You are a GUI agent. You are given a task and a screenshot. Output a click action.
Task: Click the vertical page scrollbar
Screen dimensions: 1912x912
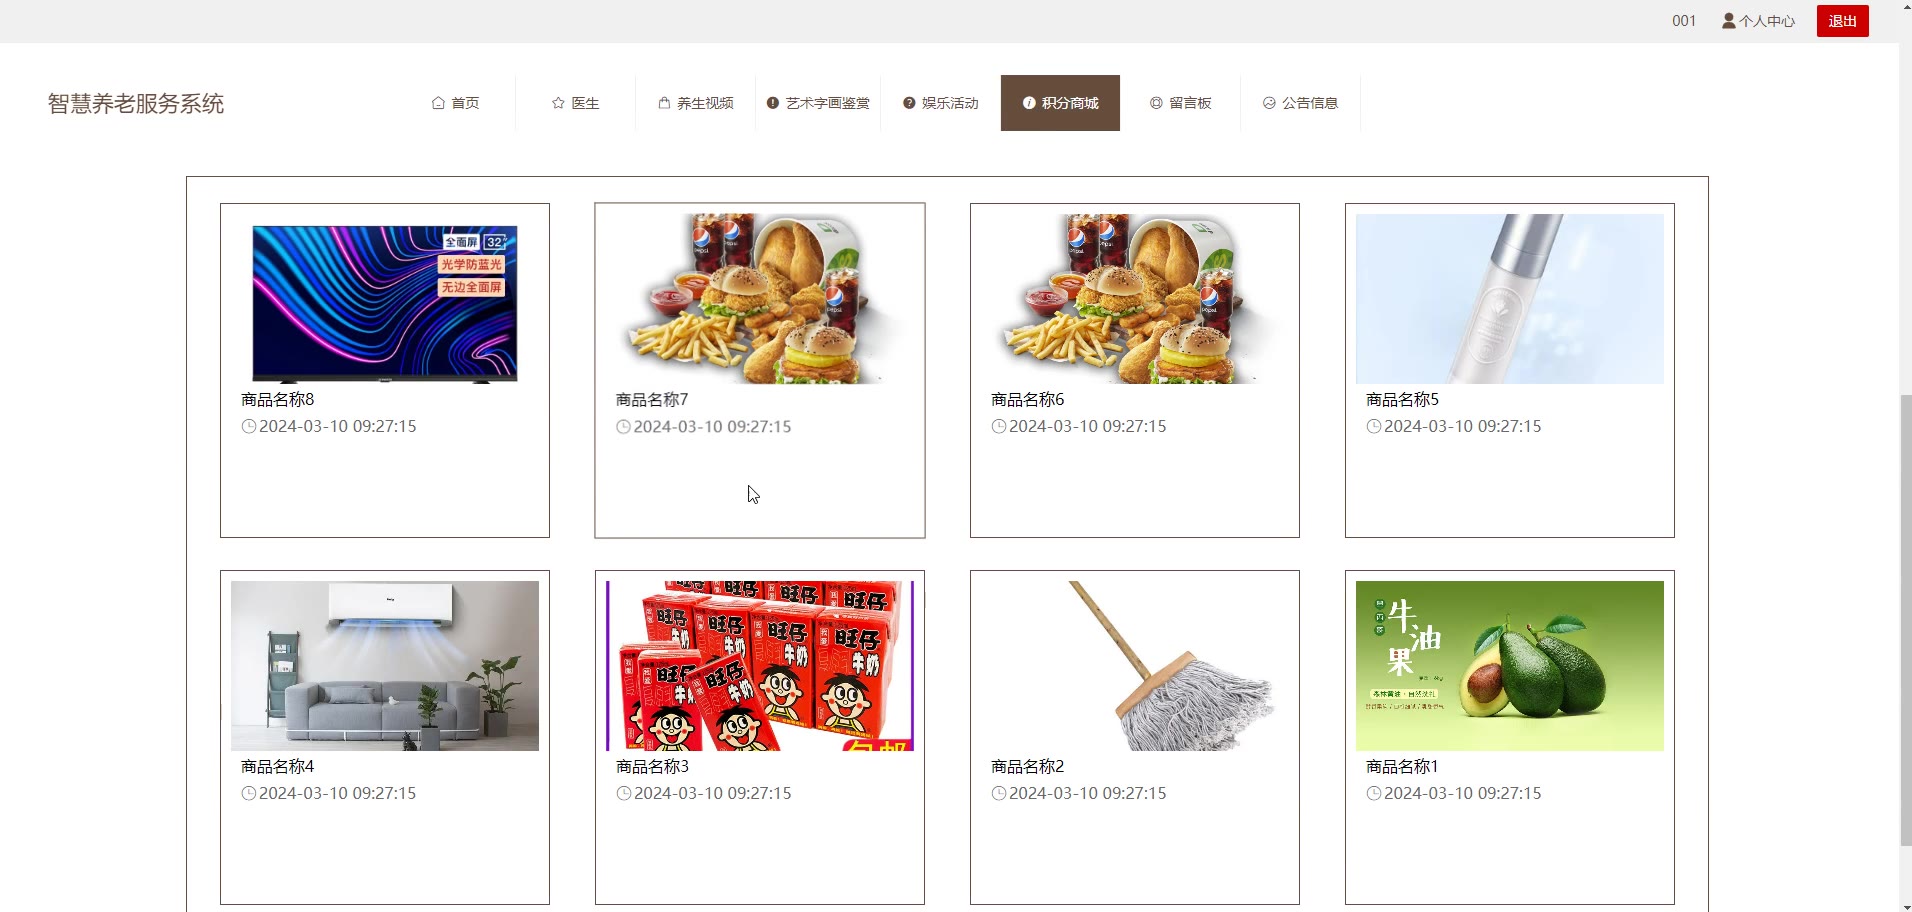pos(1905,620)
